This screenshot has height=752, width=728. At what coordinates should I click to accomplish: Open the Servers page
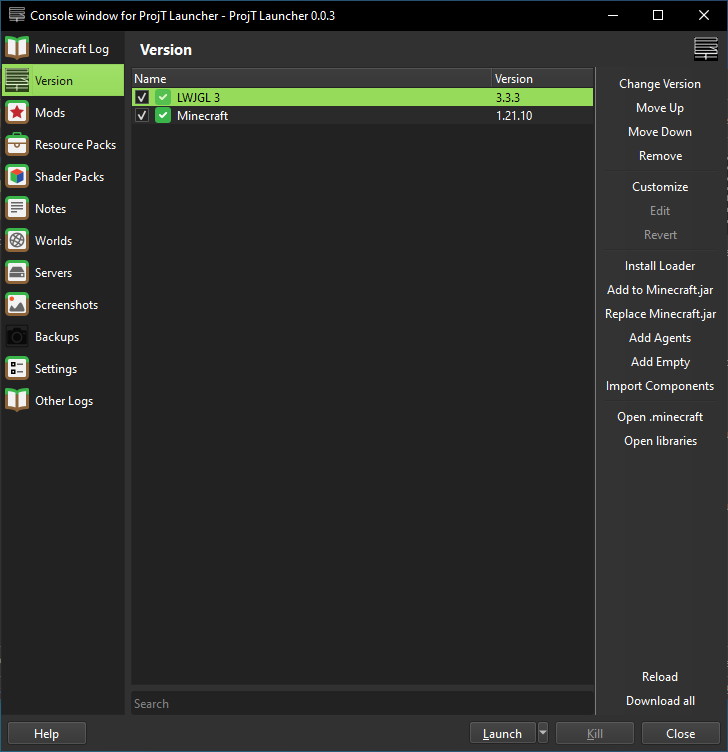click(63, 273)
